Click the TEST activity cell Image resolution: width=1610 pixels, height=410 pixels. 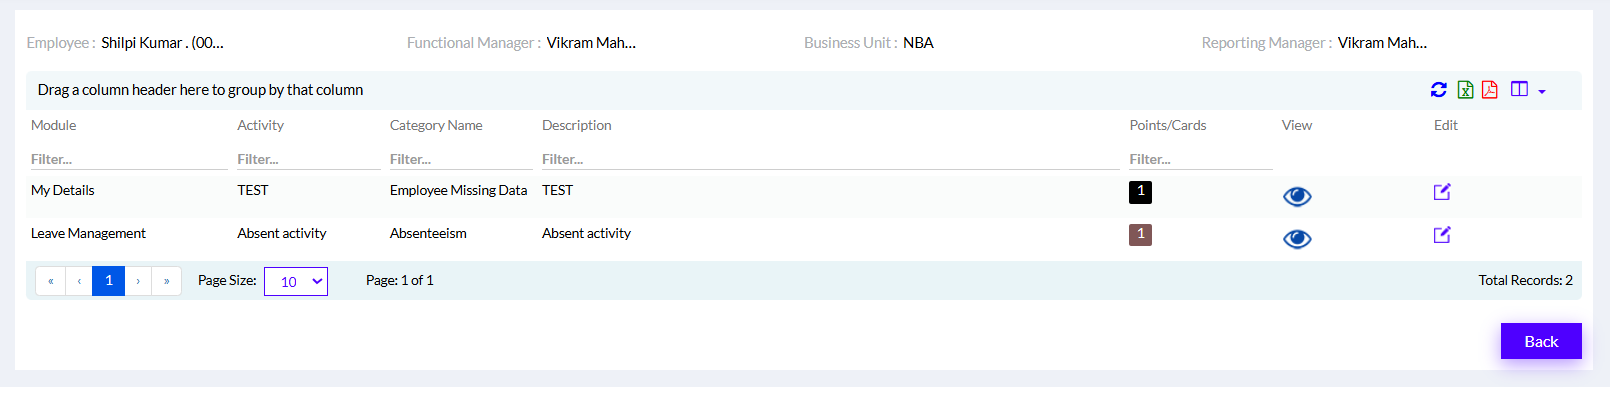pos(253,190)
